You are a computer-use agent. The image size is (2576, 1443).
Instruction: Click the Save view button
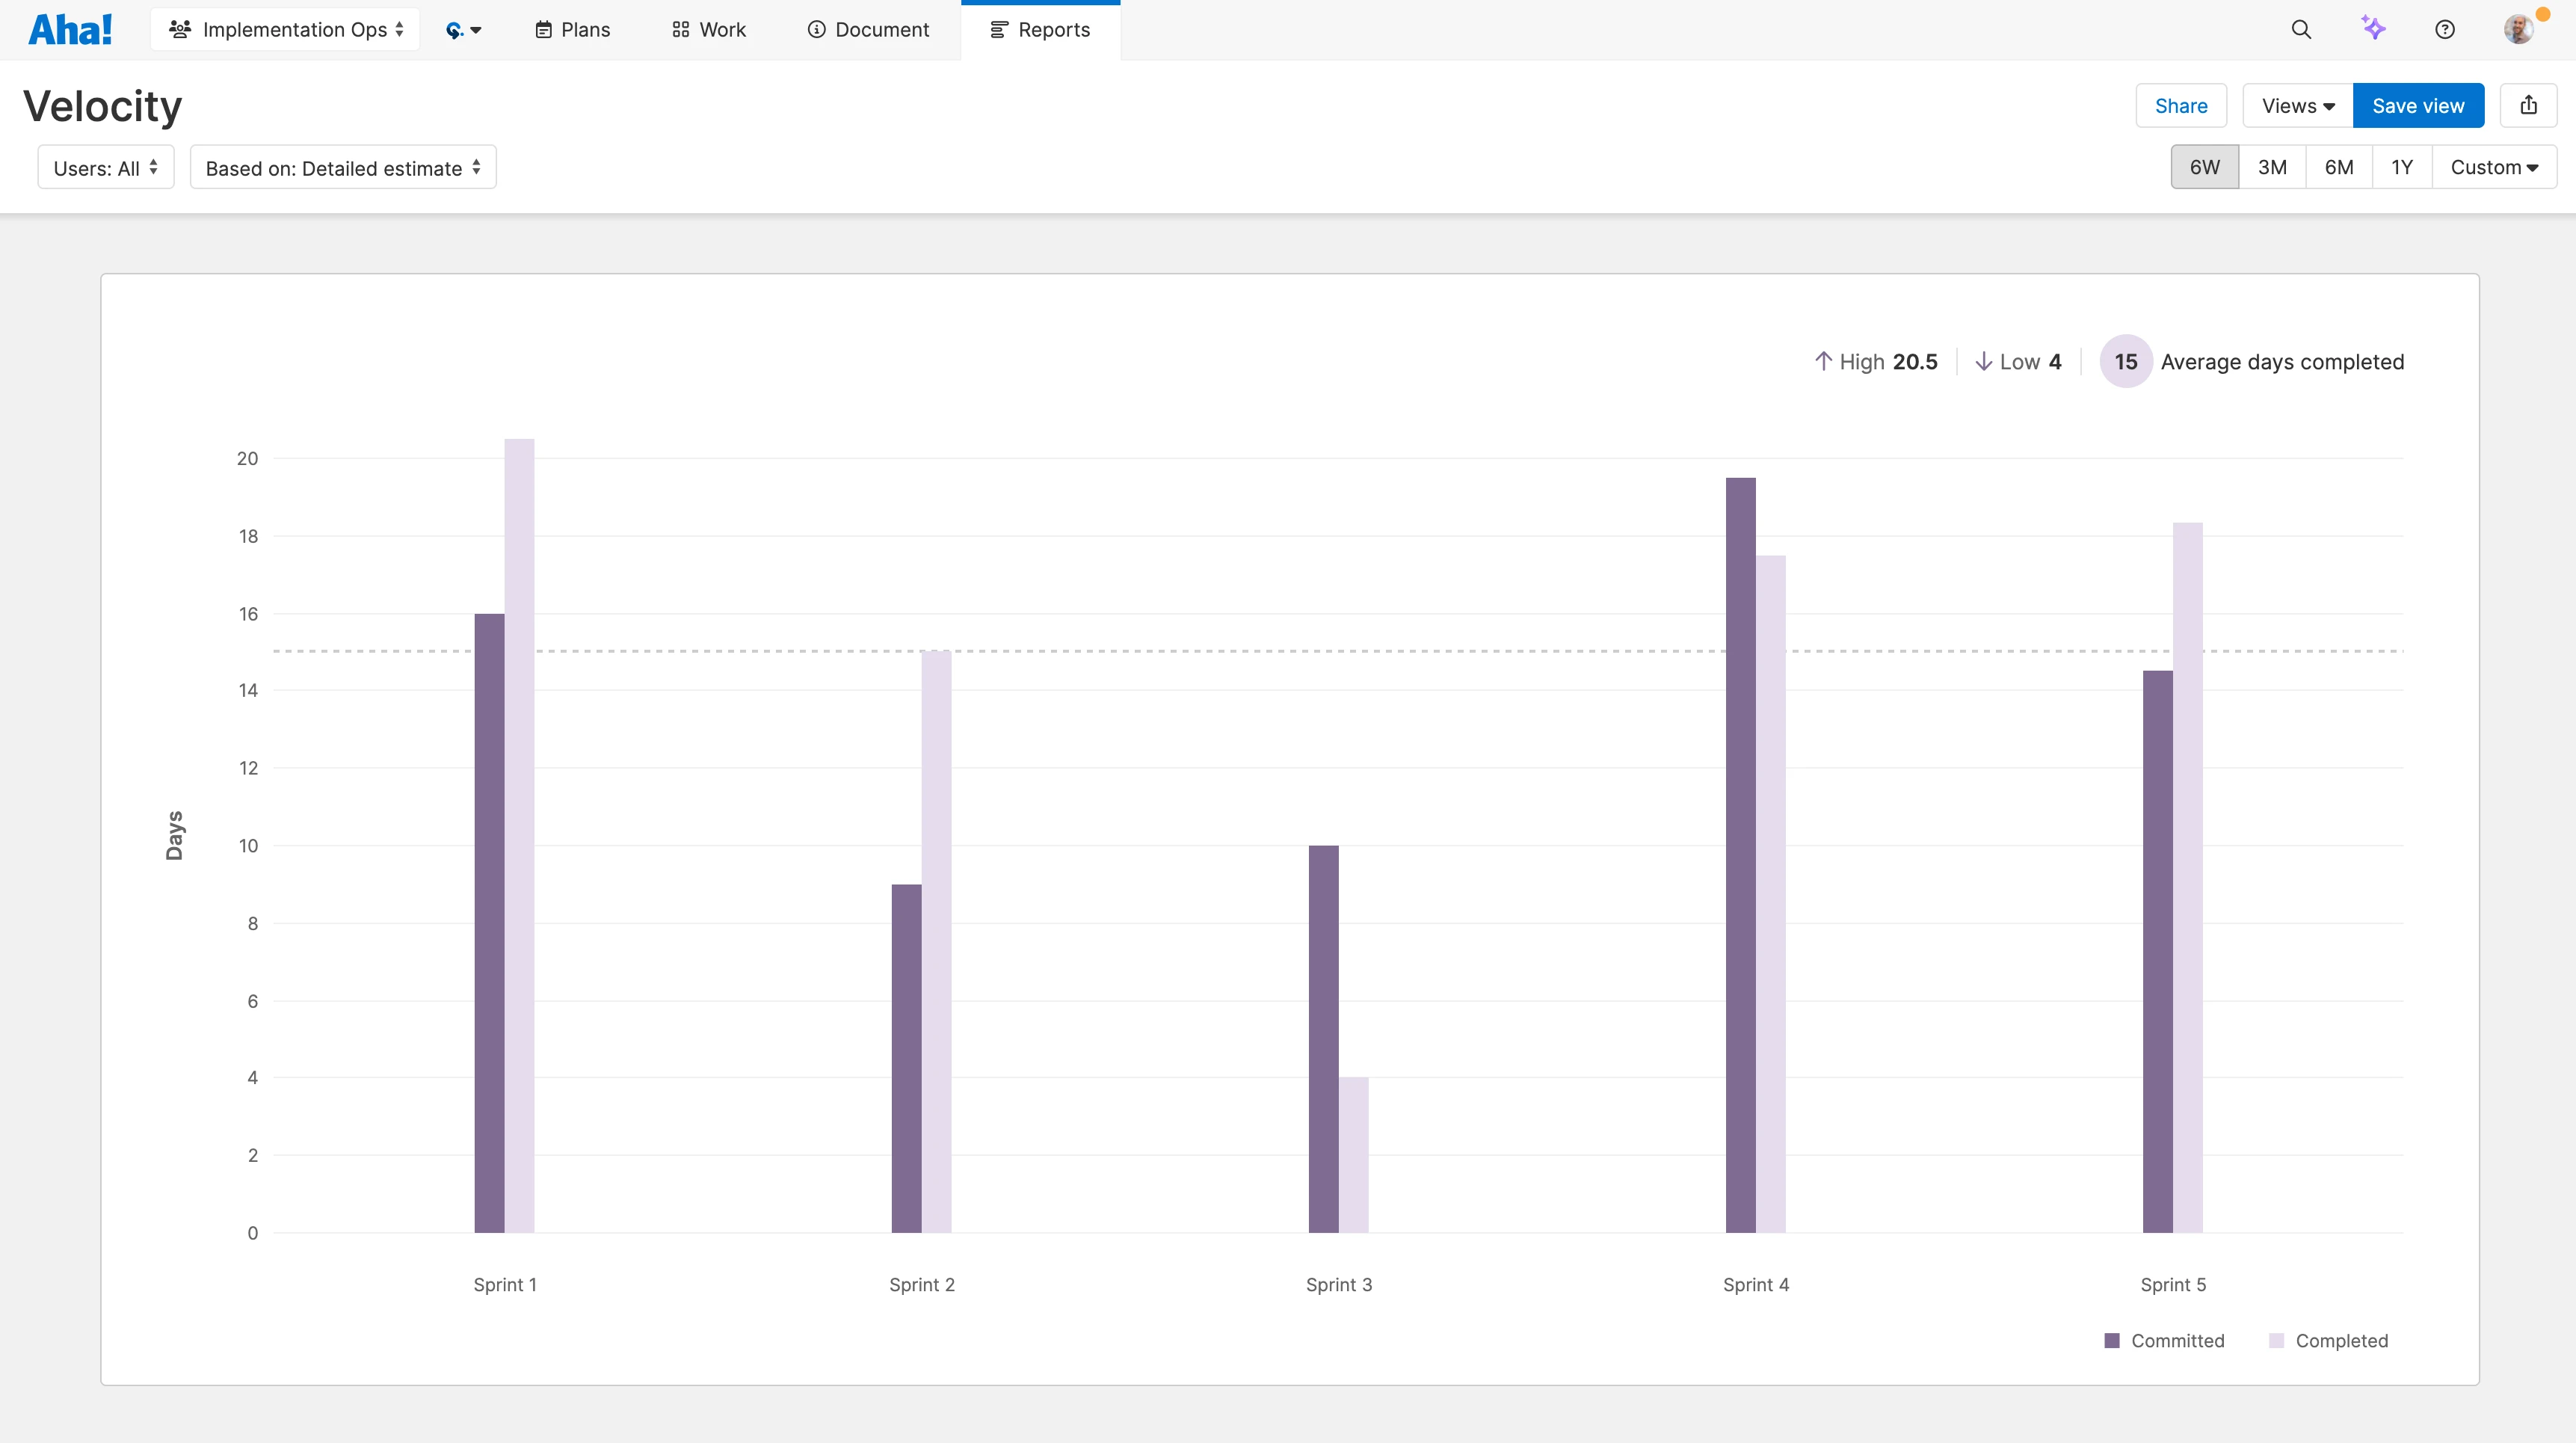pos(2418,105)
